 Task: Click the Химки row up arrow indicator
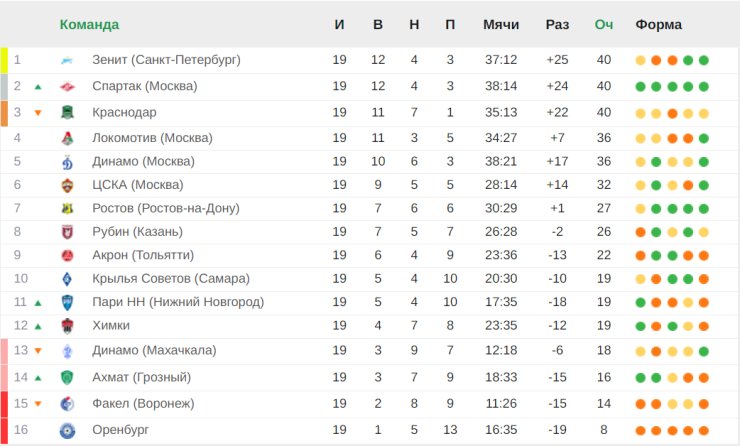tap(38, 326)
